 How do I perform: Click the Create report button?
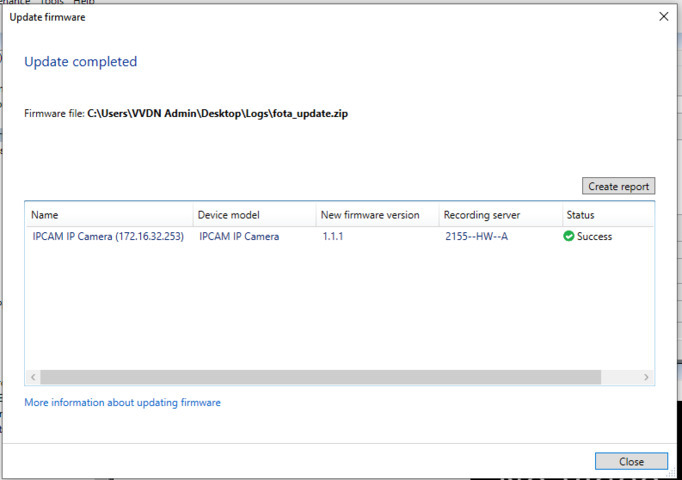coord(618,186)
